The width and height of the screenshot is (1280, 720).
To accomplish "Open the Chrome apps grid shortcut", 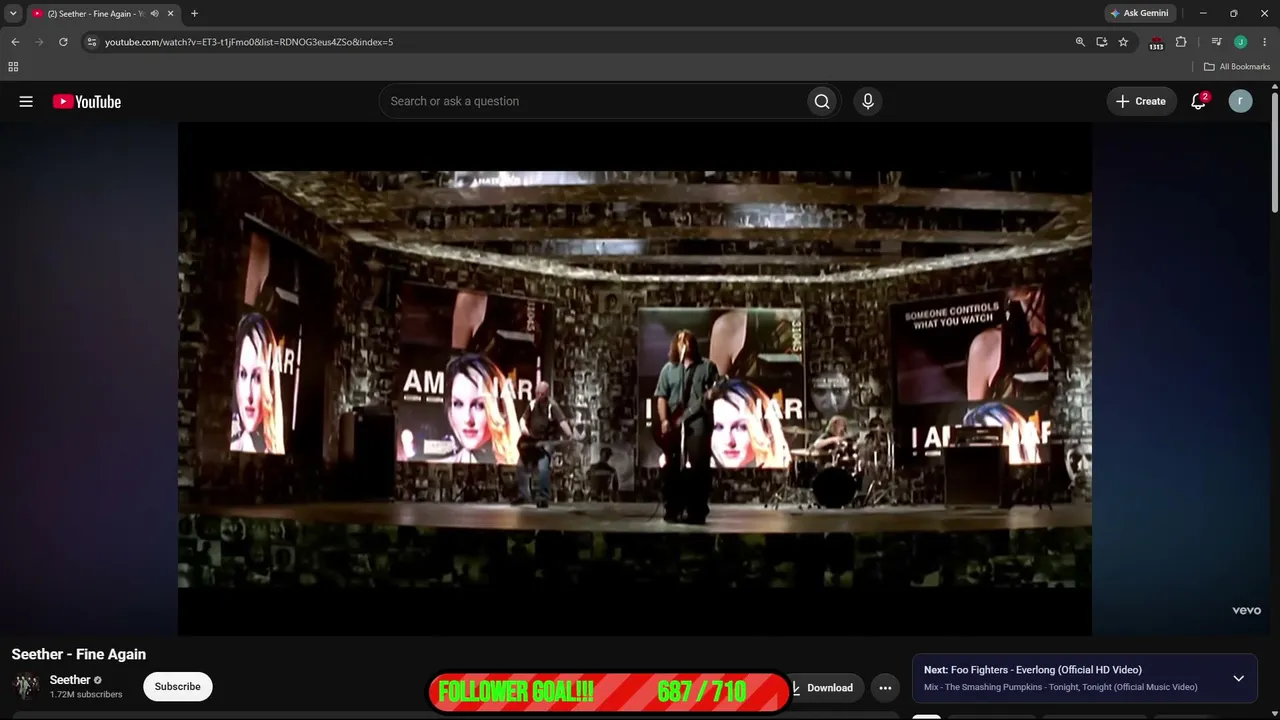I will pos(13,67).
